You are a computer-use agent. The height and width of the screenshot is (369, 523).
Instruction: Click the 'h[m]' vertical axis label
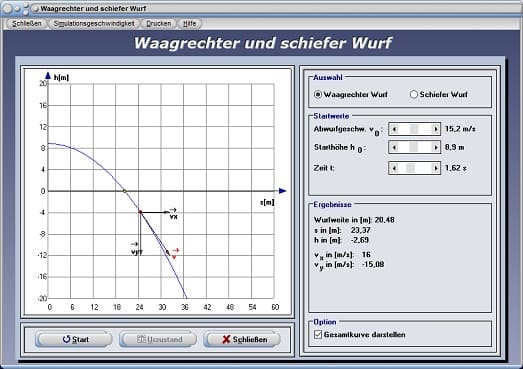click(61, 77)
